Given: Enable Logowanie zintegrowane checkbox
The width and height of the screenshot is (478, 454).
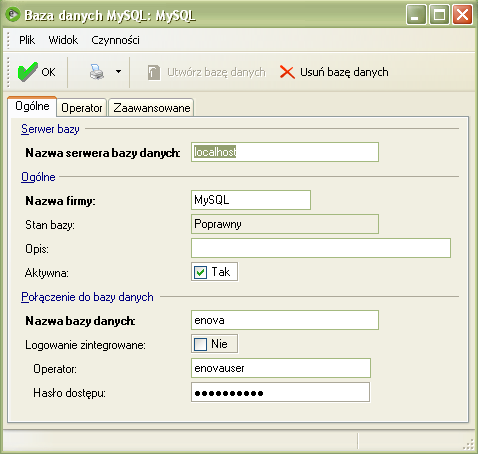Looking at the screenshot, I should coord(200,344).
